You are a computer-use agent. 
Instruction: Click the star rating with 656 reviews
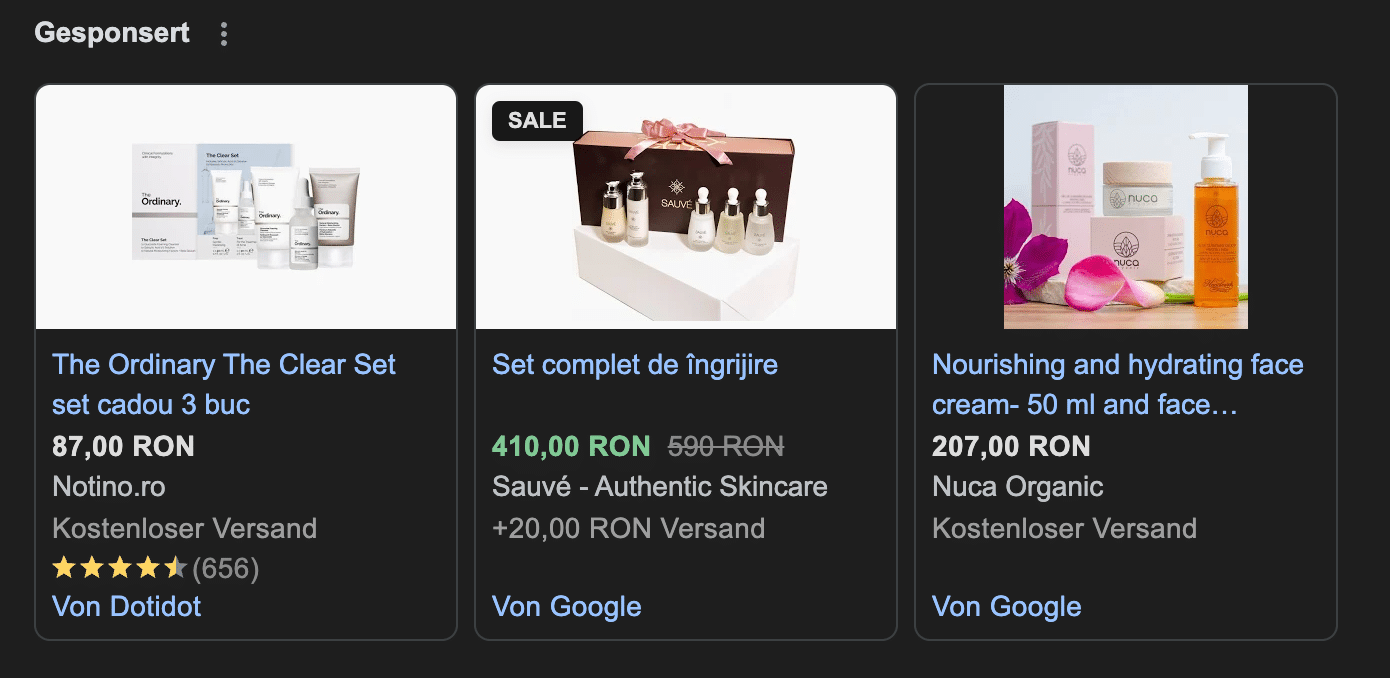pyautogui.click(x=155, y=569)
